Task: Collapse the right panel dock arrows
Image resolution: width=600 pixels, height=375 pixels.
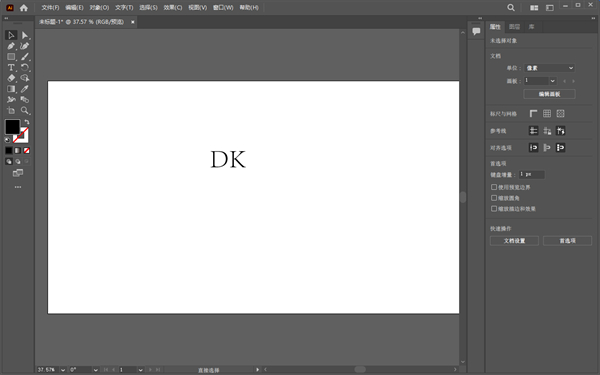Action: 593,18
